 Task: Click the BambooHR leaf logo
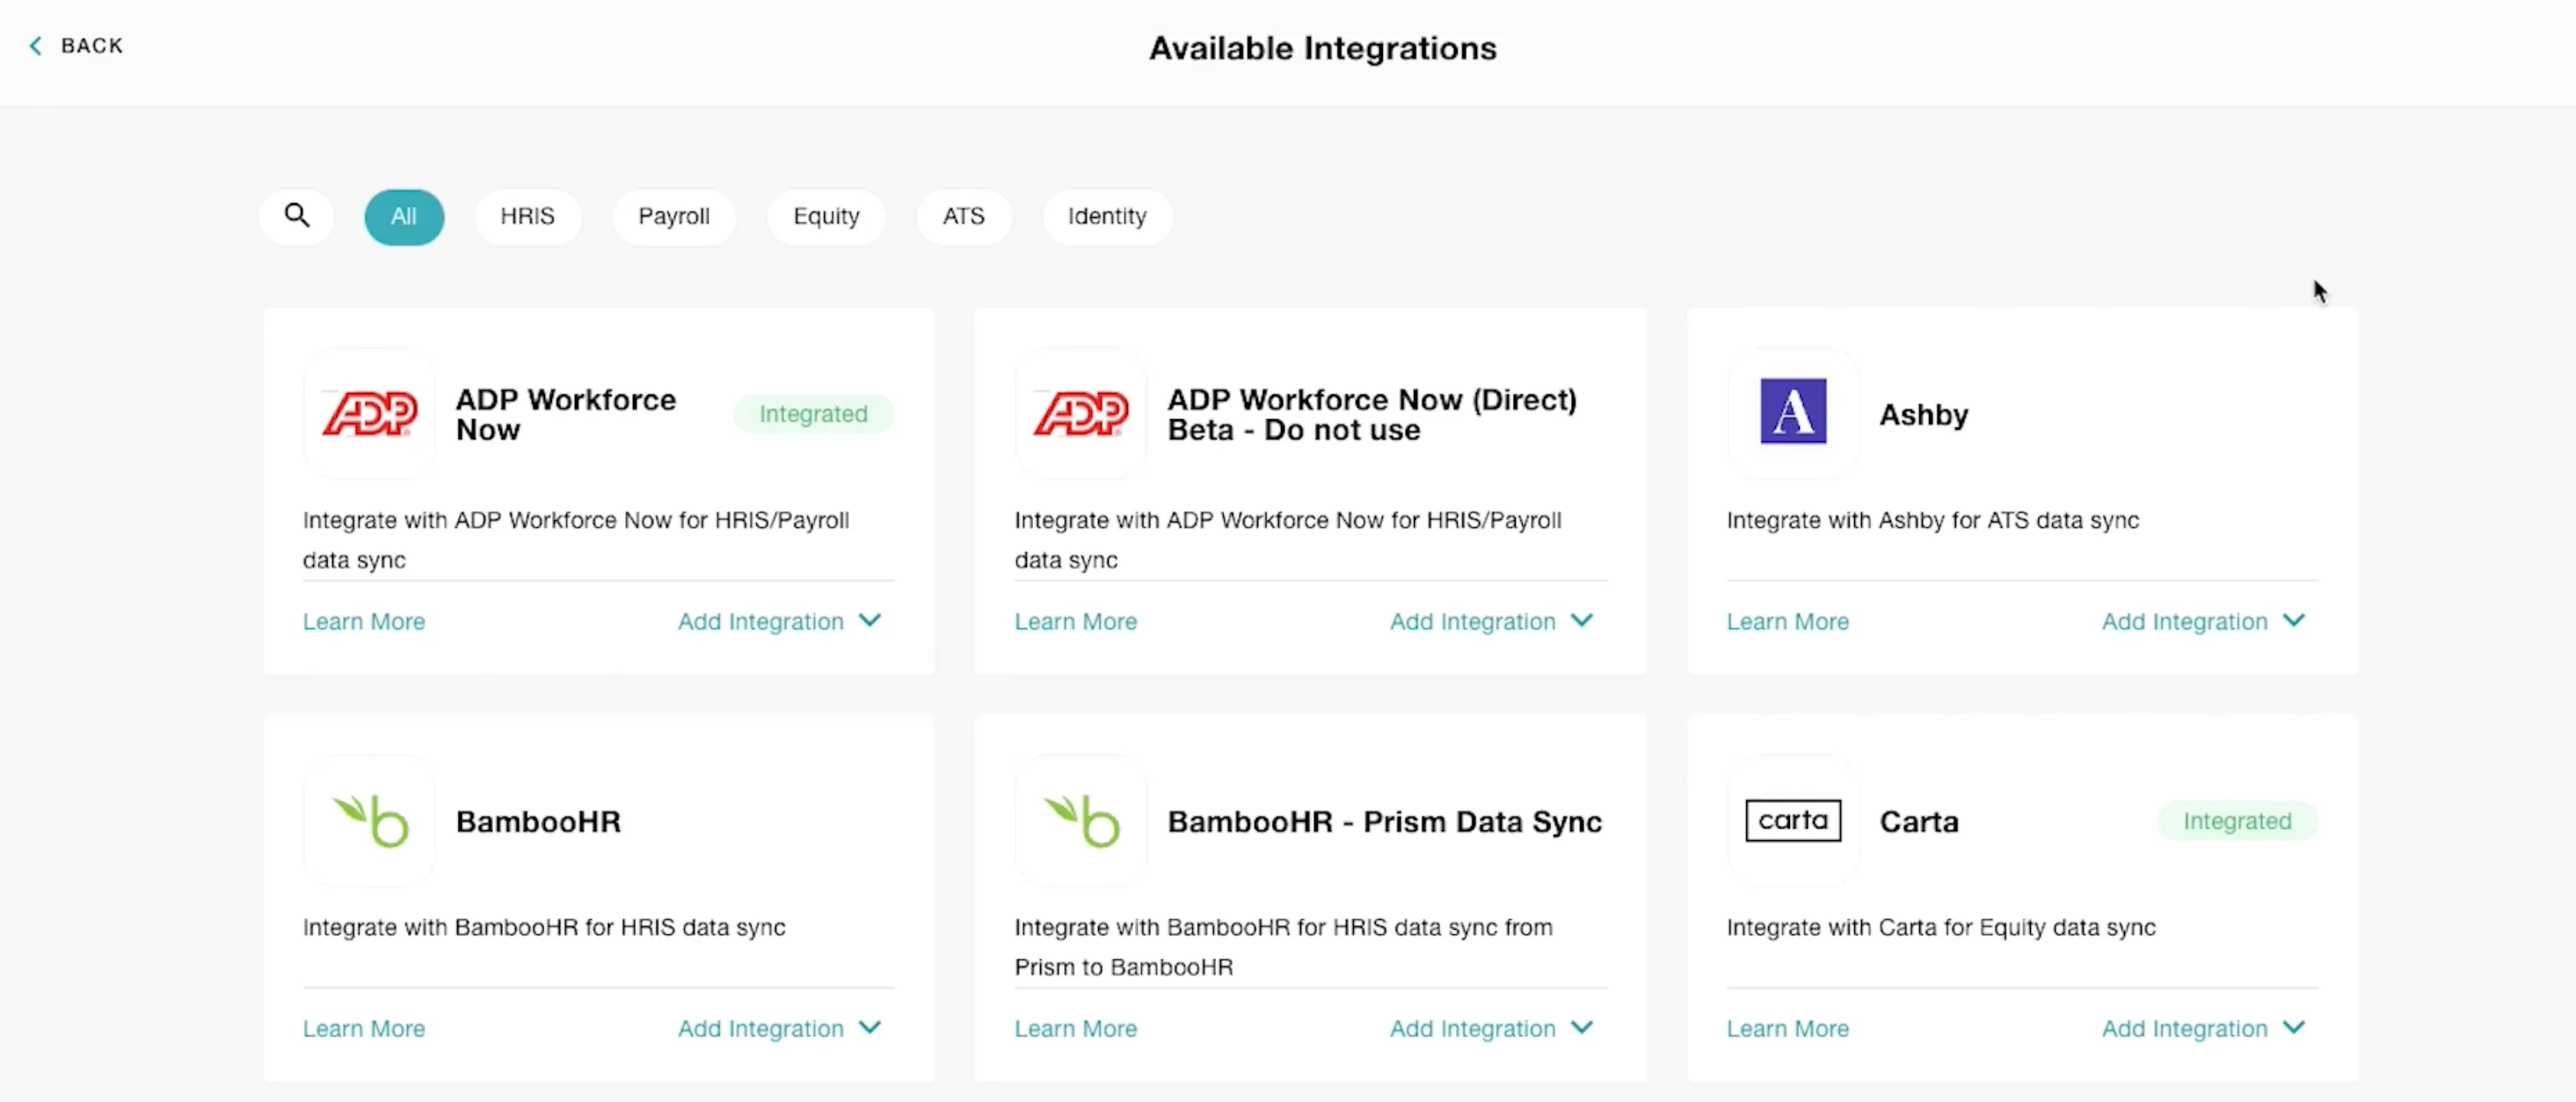pyautogui.click(x=369, y=821)
